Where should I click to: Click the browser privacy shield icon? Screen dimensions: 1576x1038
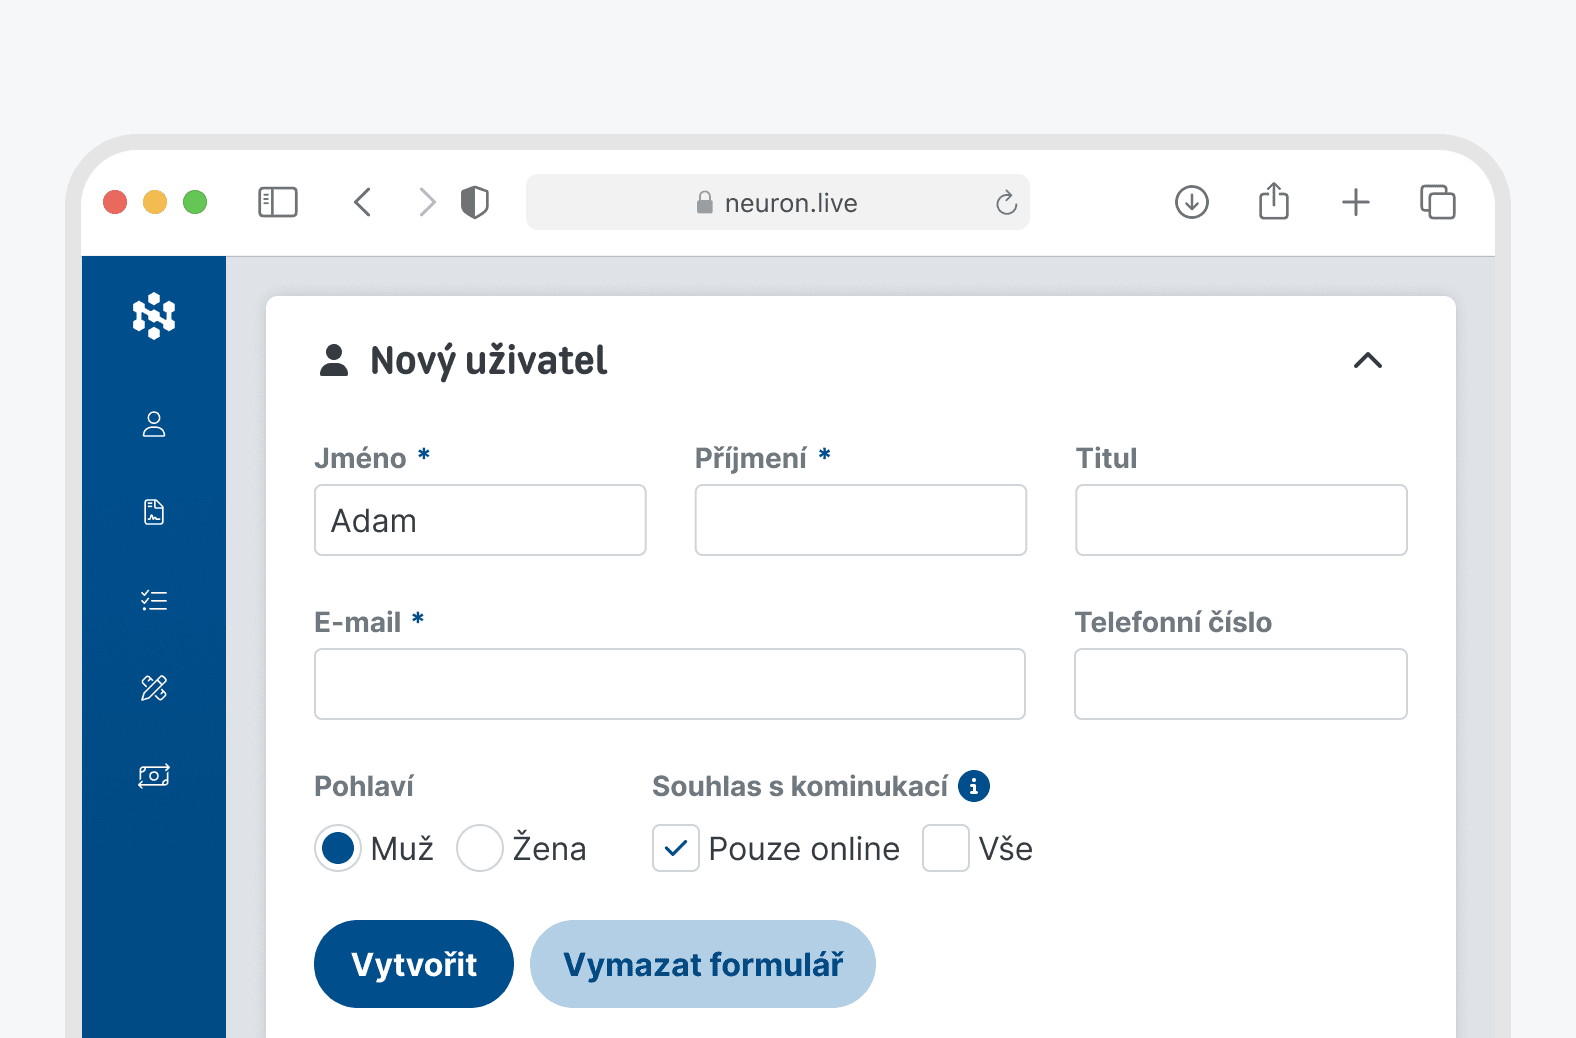pos(474,203)
